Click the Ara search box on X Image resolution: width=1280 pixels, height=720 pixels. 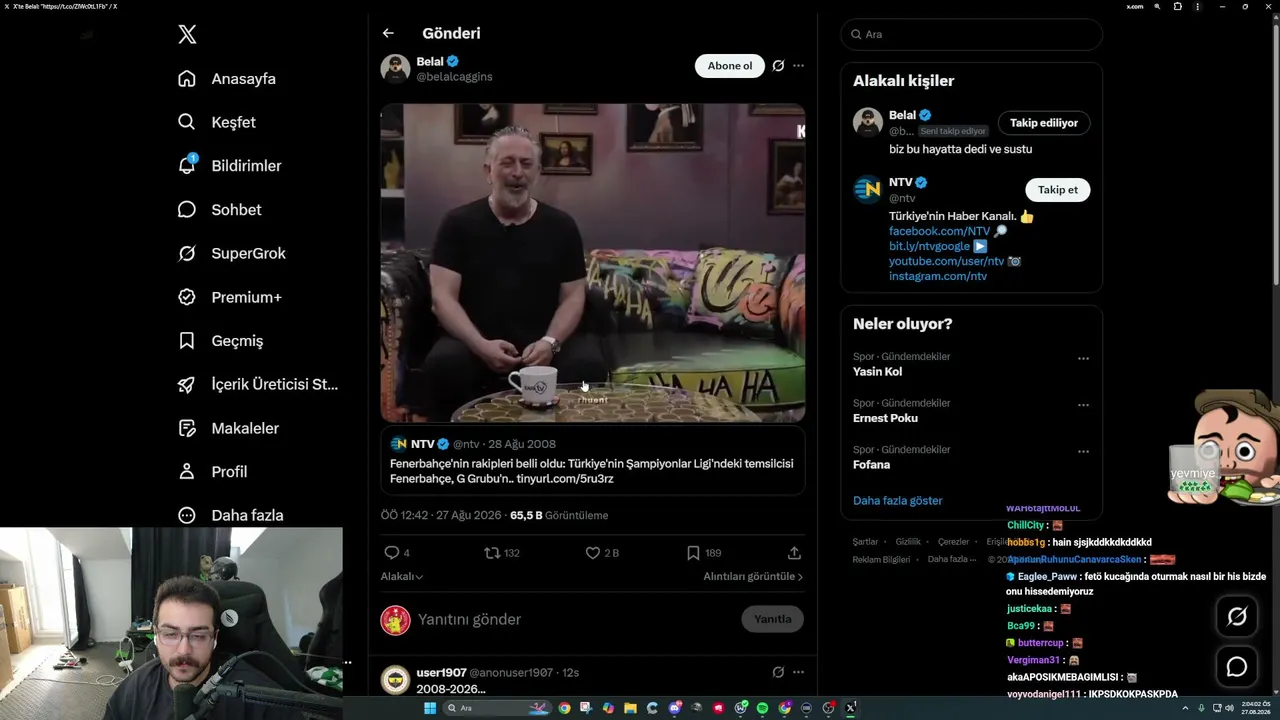pyautogui.click(x=971, y=34)
